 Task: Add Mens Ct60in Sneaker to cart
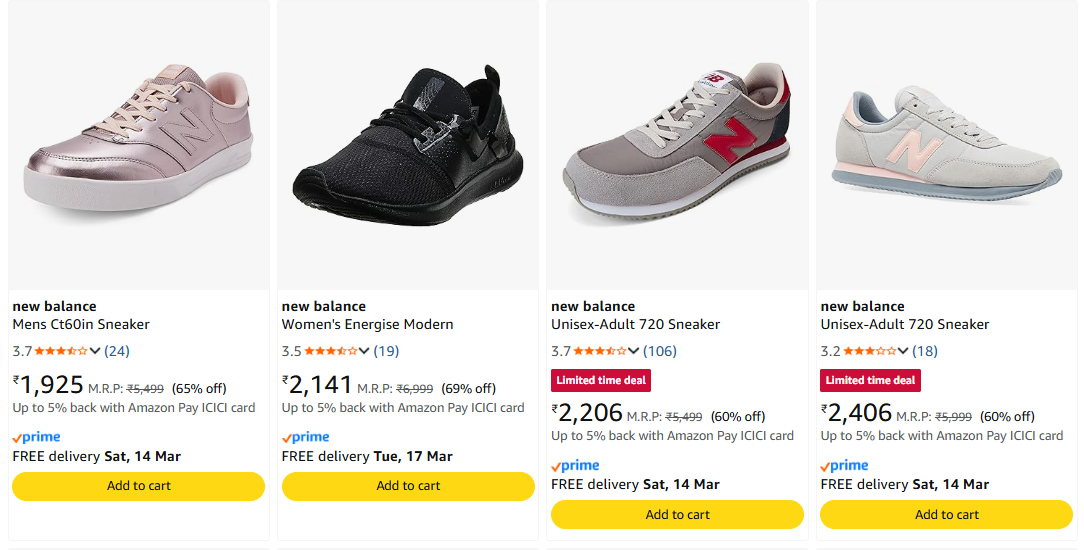[138, 486]
